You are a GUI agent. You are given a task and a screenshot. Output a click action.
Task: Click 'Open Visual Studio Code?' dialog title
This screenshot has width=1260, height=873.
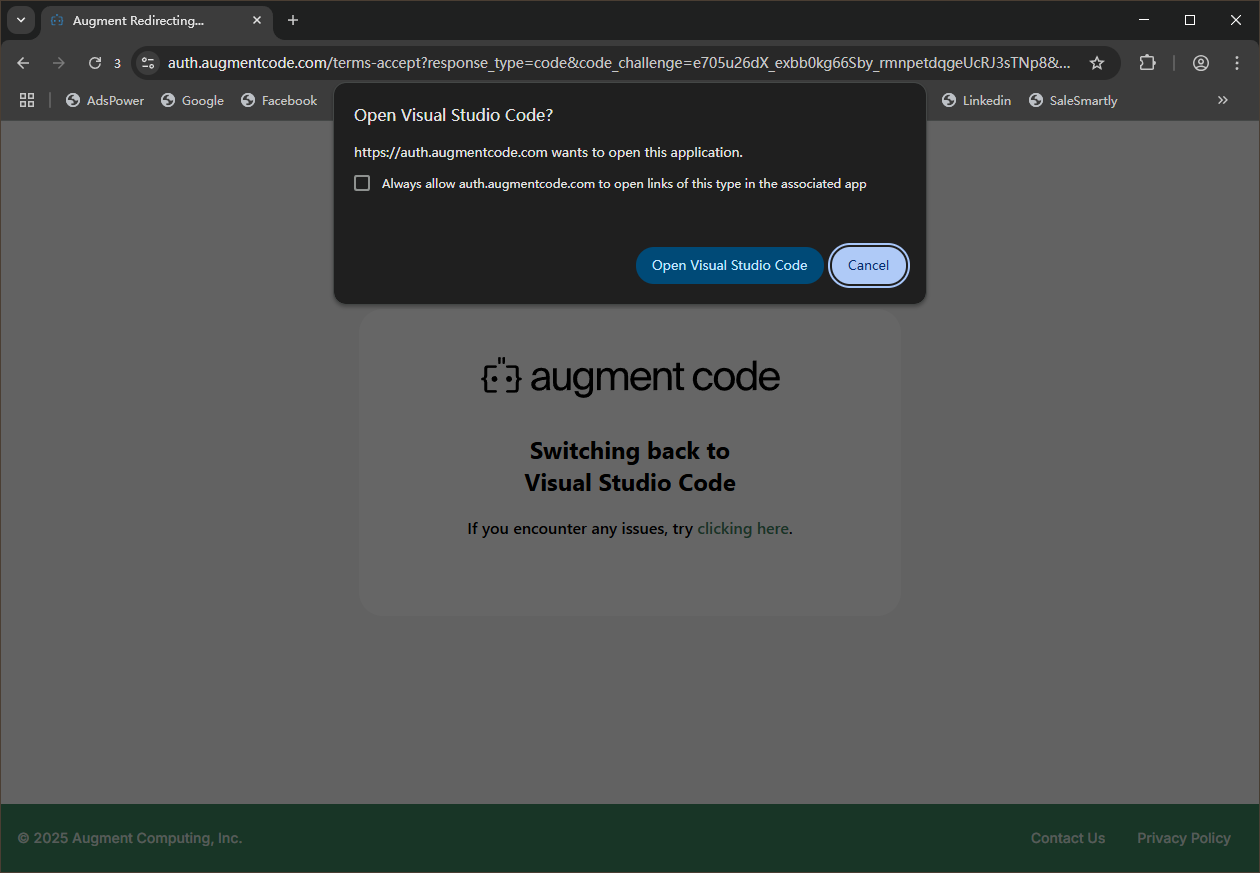pyautogui.click(x=454, y=115)
